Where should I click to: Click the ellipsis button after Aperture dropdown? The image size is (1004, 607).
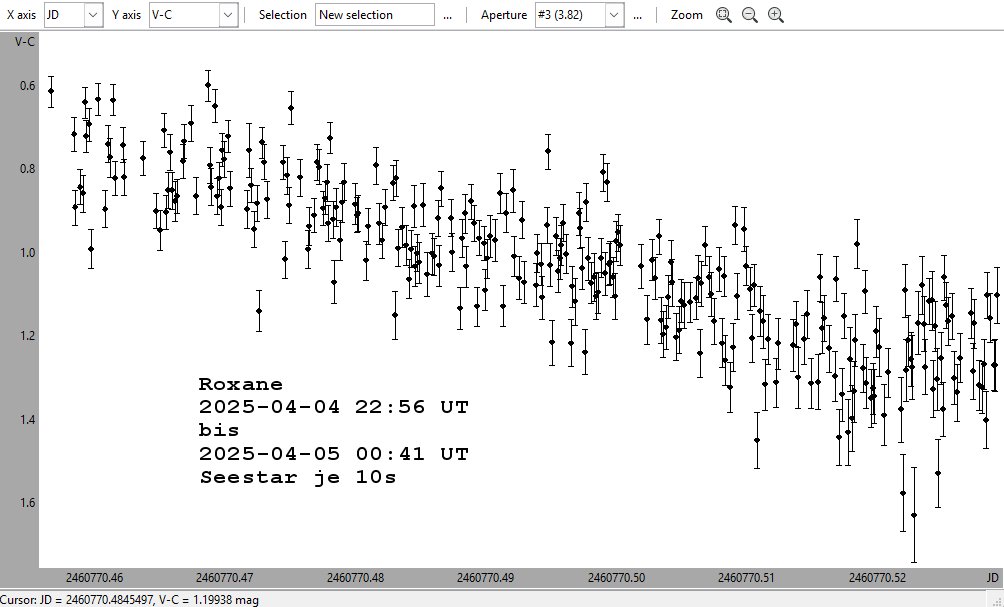click(637, 15)
